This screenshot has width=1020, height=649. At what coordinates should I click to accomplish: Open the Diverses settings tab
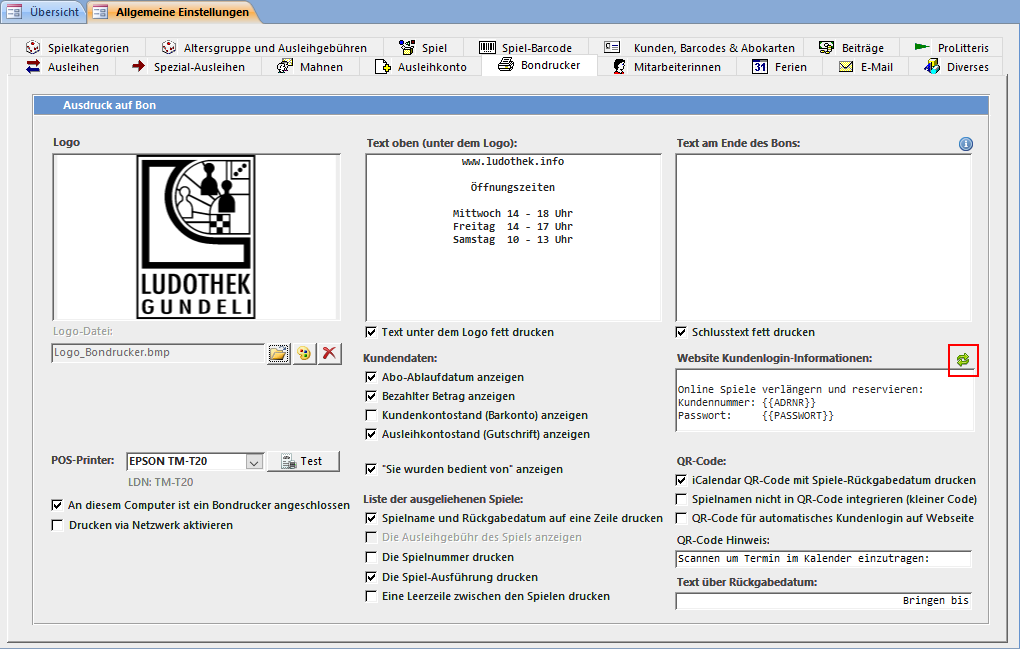click(956, 66)
